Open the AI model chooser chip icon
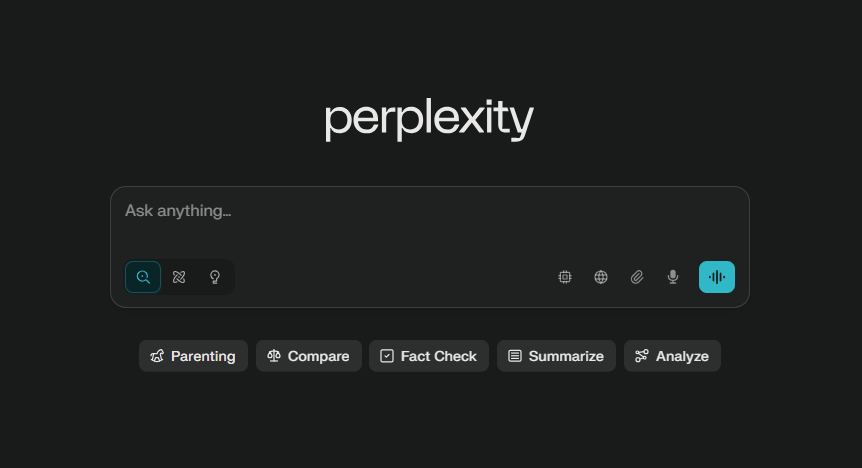The height and width of the screenshot is (468, 862). coord(565,277)
